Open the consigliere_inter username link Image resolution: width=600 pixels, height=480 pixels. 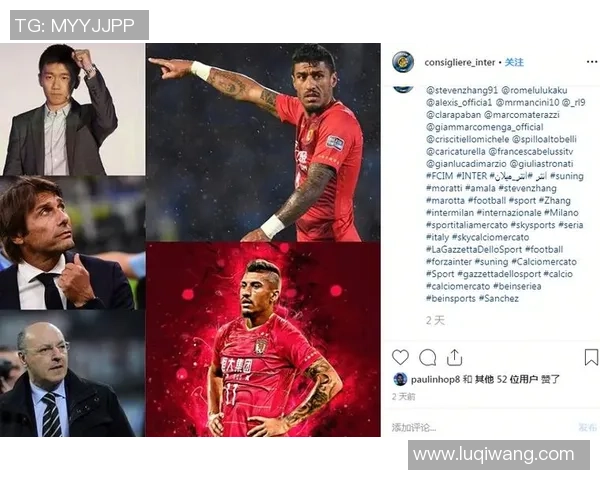tap(460, 62)
